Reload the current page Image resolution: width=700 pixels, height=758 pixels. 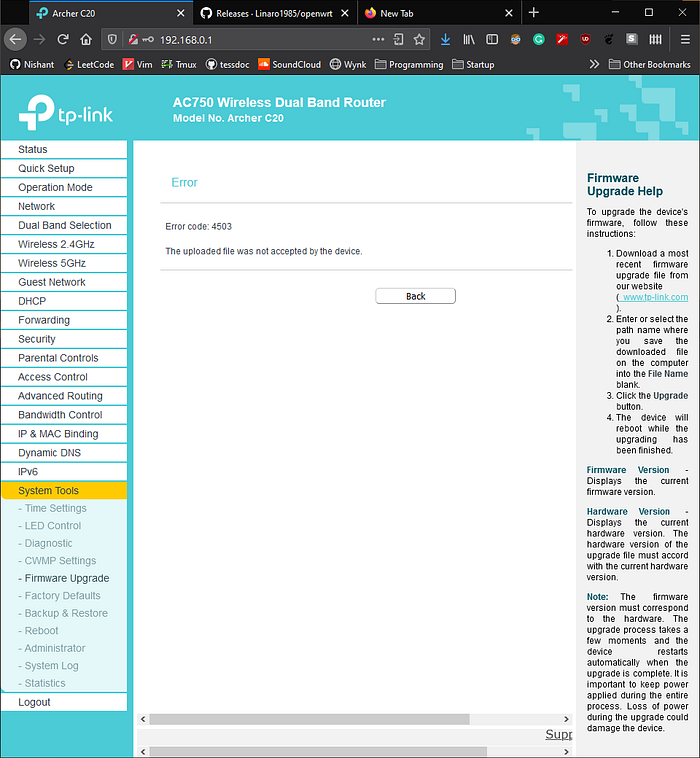pos(63,40)
